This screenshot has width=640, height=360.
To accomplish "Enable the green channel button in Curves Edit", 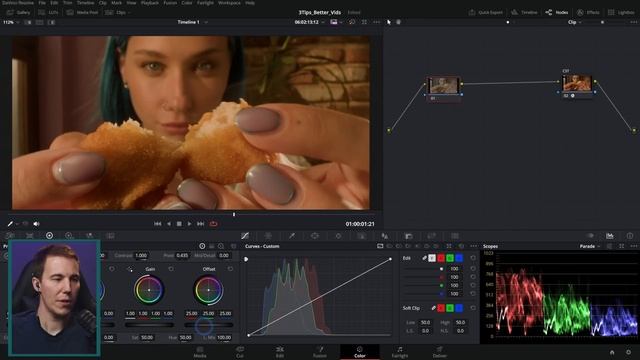I will pyautogui.click(x=450, y=258).
